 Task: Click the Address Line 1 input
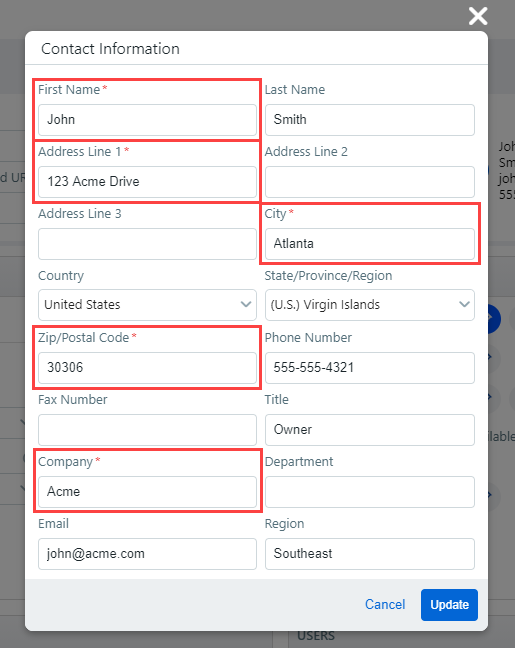(147, 182)
